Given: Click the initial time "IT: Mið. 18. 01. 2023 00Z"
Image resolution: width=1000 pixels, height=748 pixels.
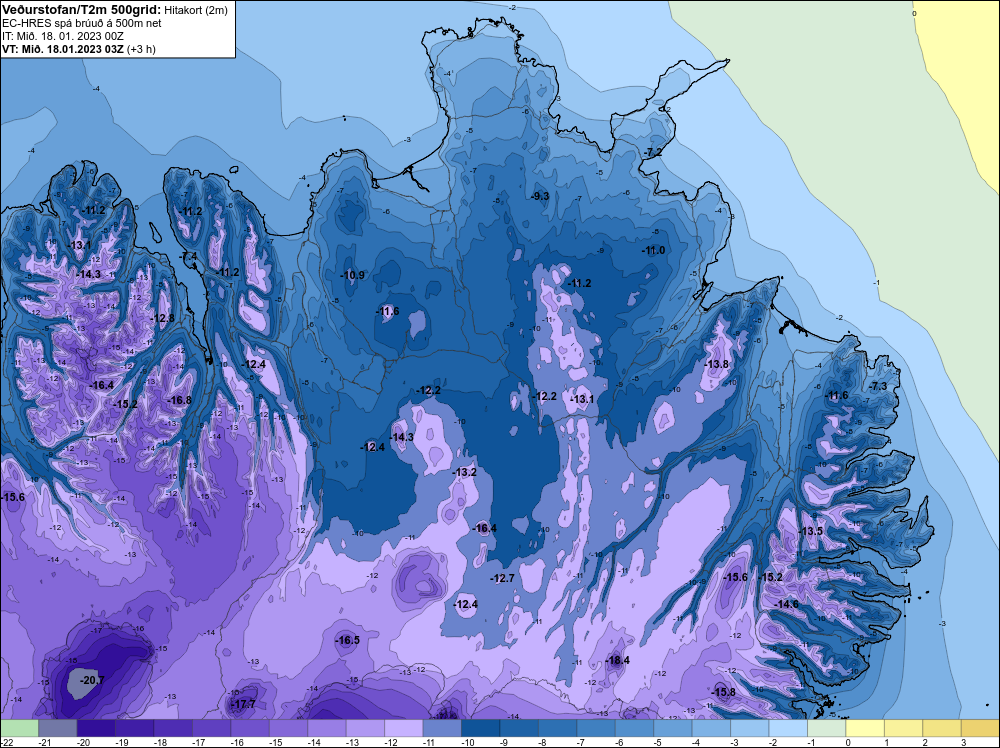Looking at the screenshot, I should coord(62,36).
